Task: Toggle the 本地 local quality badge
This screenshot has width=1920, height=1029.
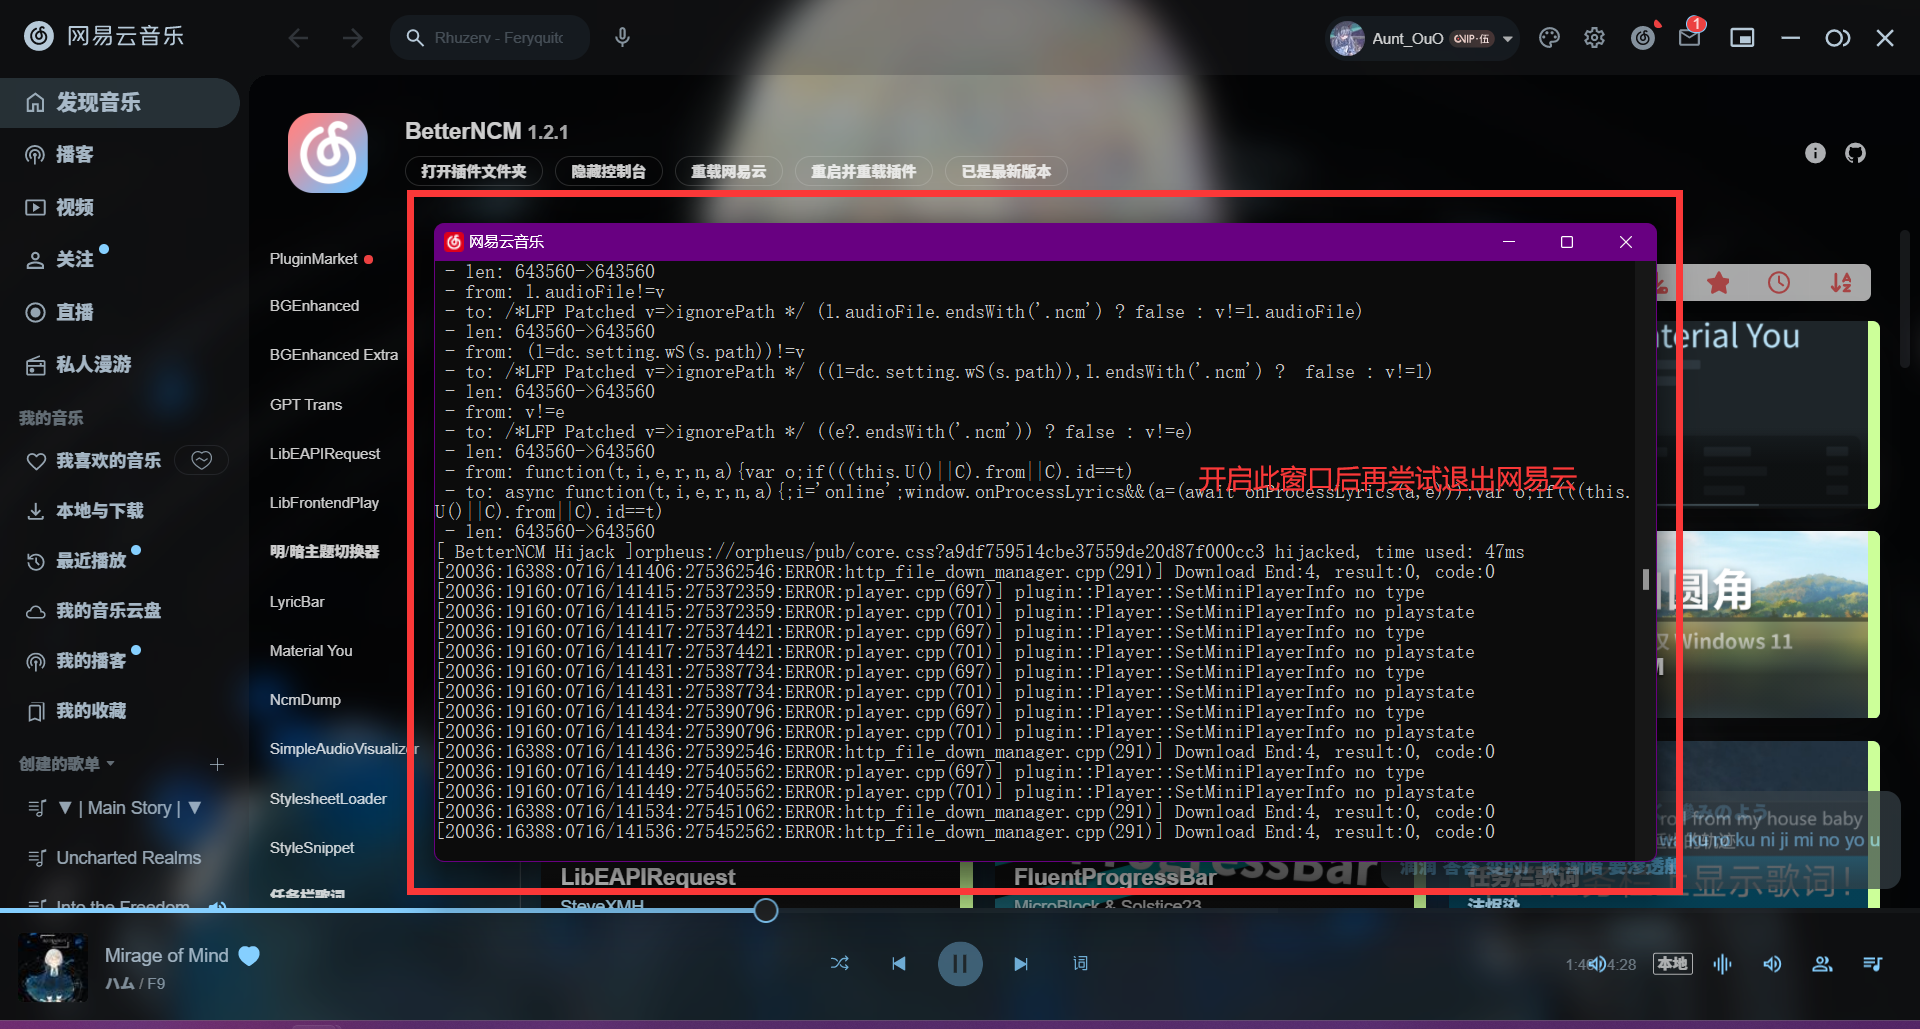Action: [x=1672, y=964]
